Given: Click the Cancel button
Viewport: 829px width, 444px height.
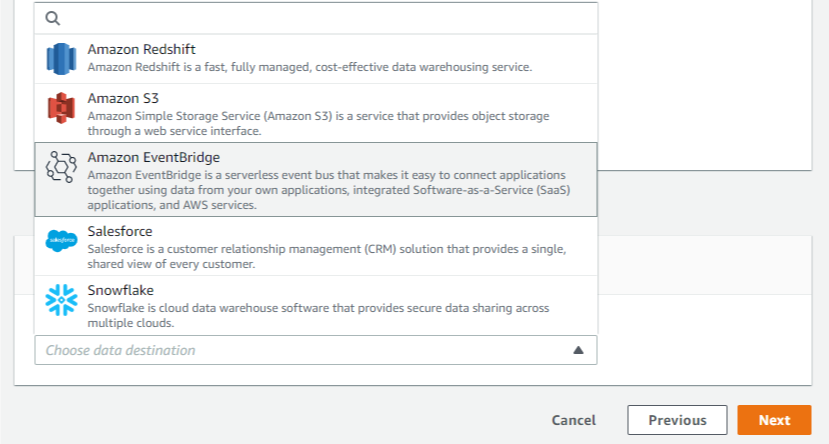Looking at the screenshot, I should [574, 420].
